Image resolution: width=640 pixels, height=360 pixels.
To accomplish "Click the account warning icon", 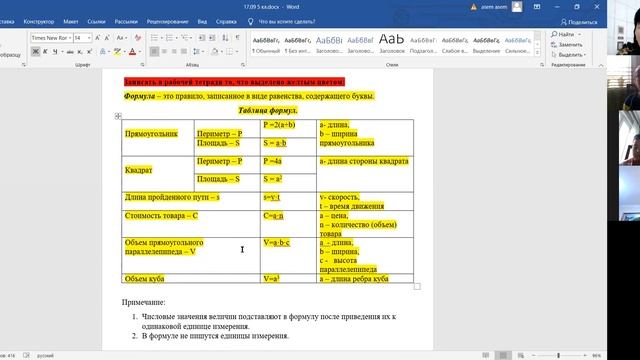I will pyautogui.click(x=473, y=7).
